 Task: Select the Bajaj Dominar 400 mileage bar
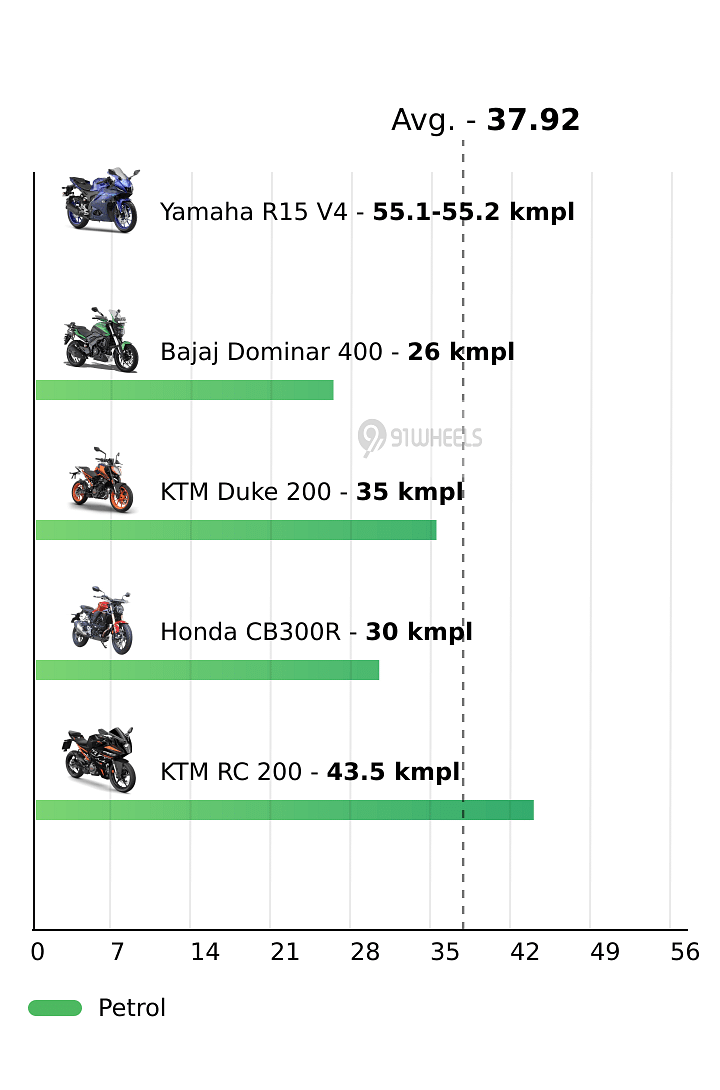click(x=185, y=390)
